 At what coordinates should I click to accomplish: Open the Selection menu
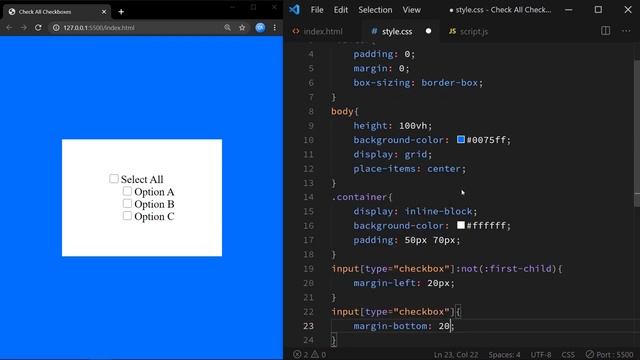point(375,10)
